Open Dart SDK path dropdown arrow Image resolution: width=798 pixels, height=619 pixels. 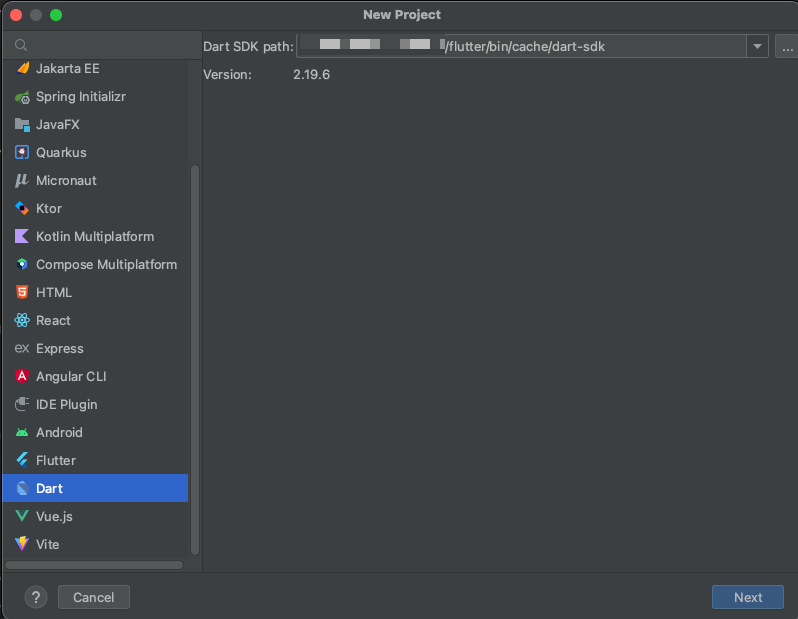point(757,46)
